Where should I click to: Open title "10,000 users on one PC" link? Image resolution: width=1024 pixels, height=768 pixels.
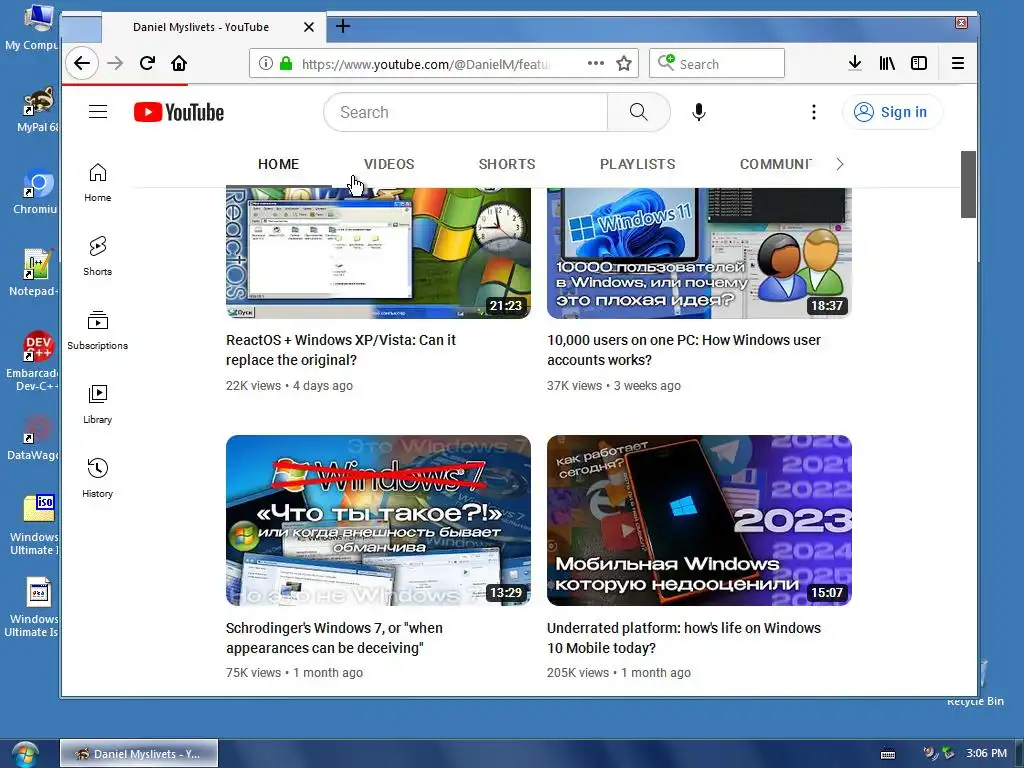tap(684, 350)
